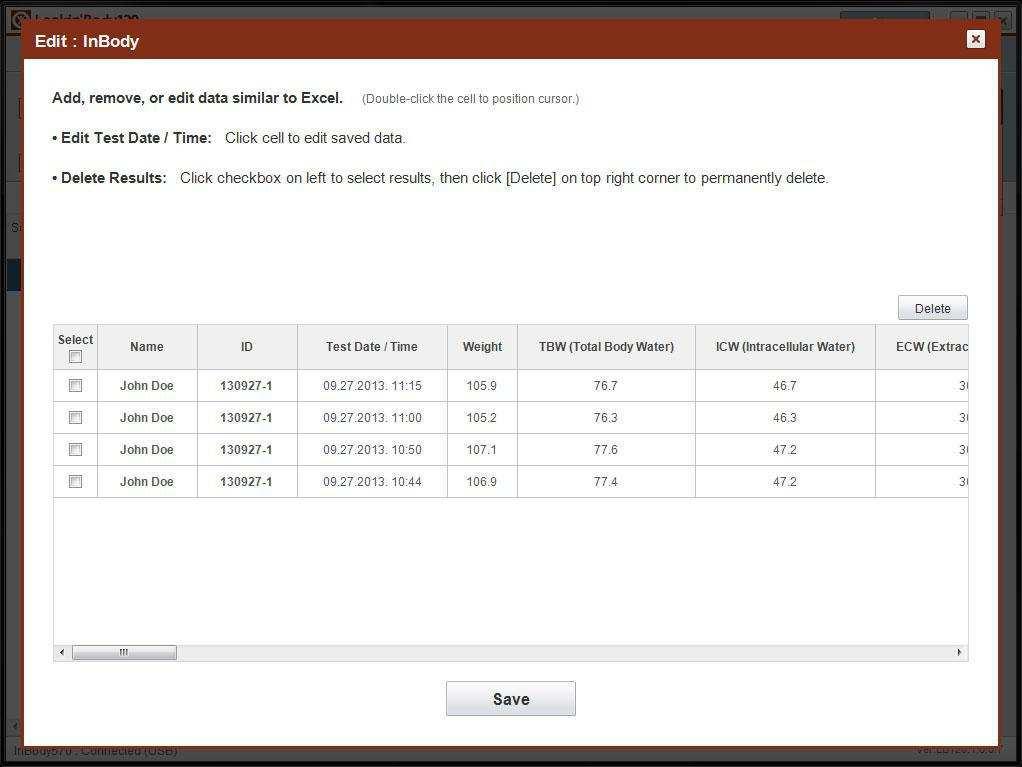Screen dimensions: 1022x767
Task: Click the partially shown ECW column header
Action: pos(922,347)
